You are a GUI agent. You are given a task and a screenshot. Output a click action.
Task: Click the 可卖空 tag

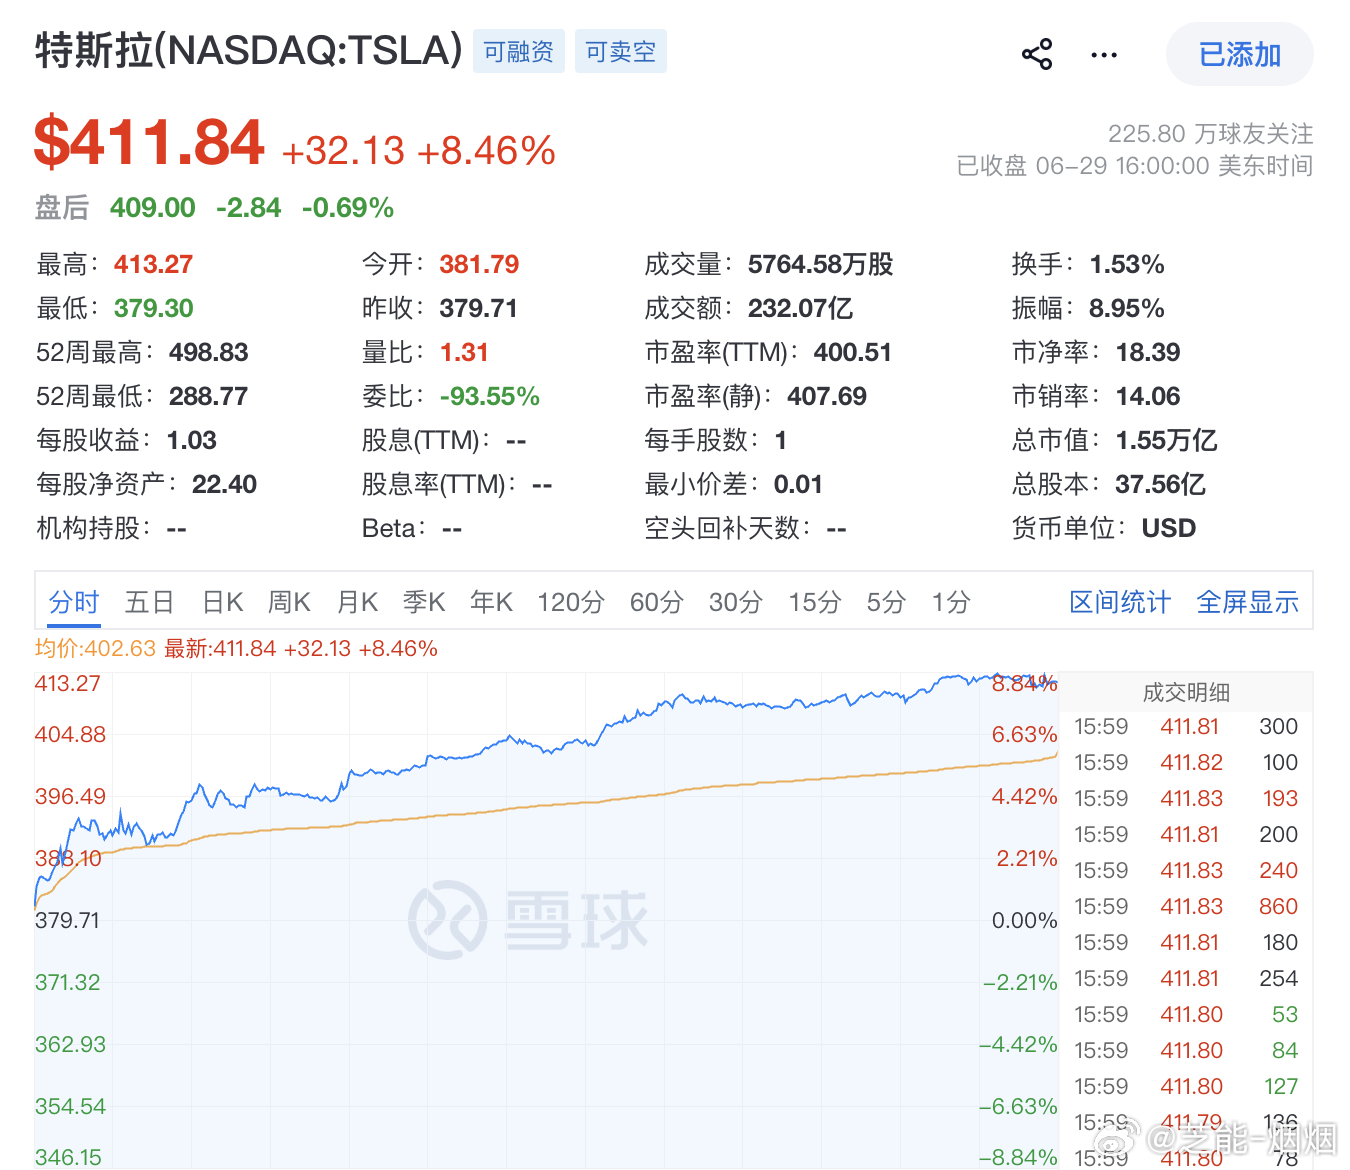(x=621, y=51)
